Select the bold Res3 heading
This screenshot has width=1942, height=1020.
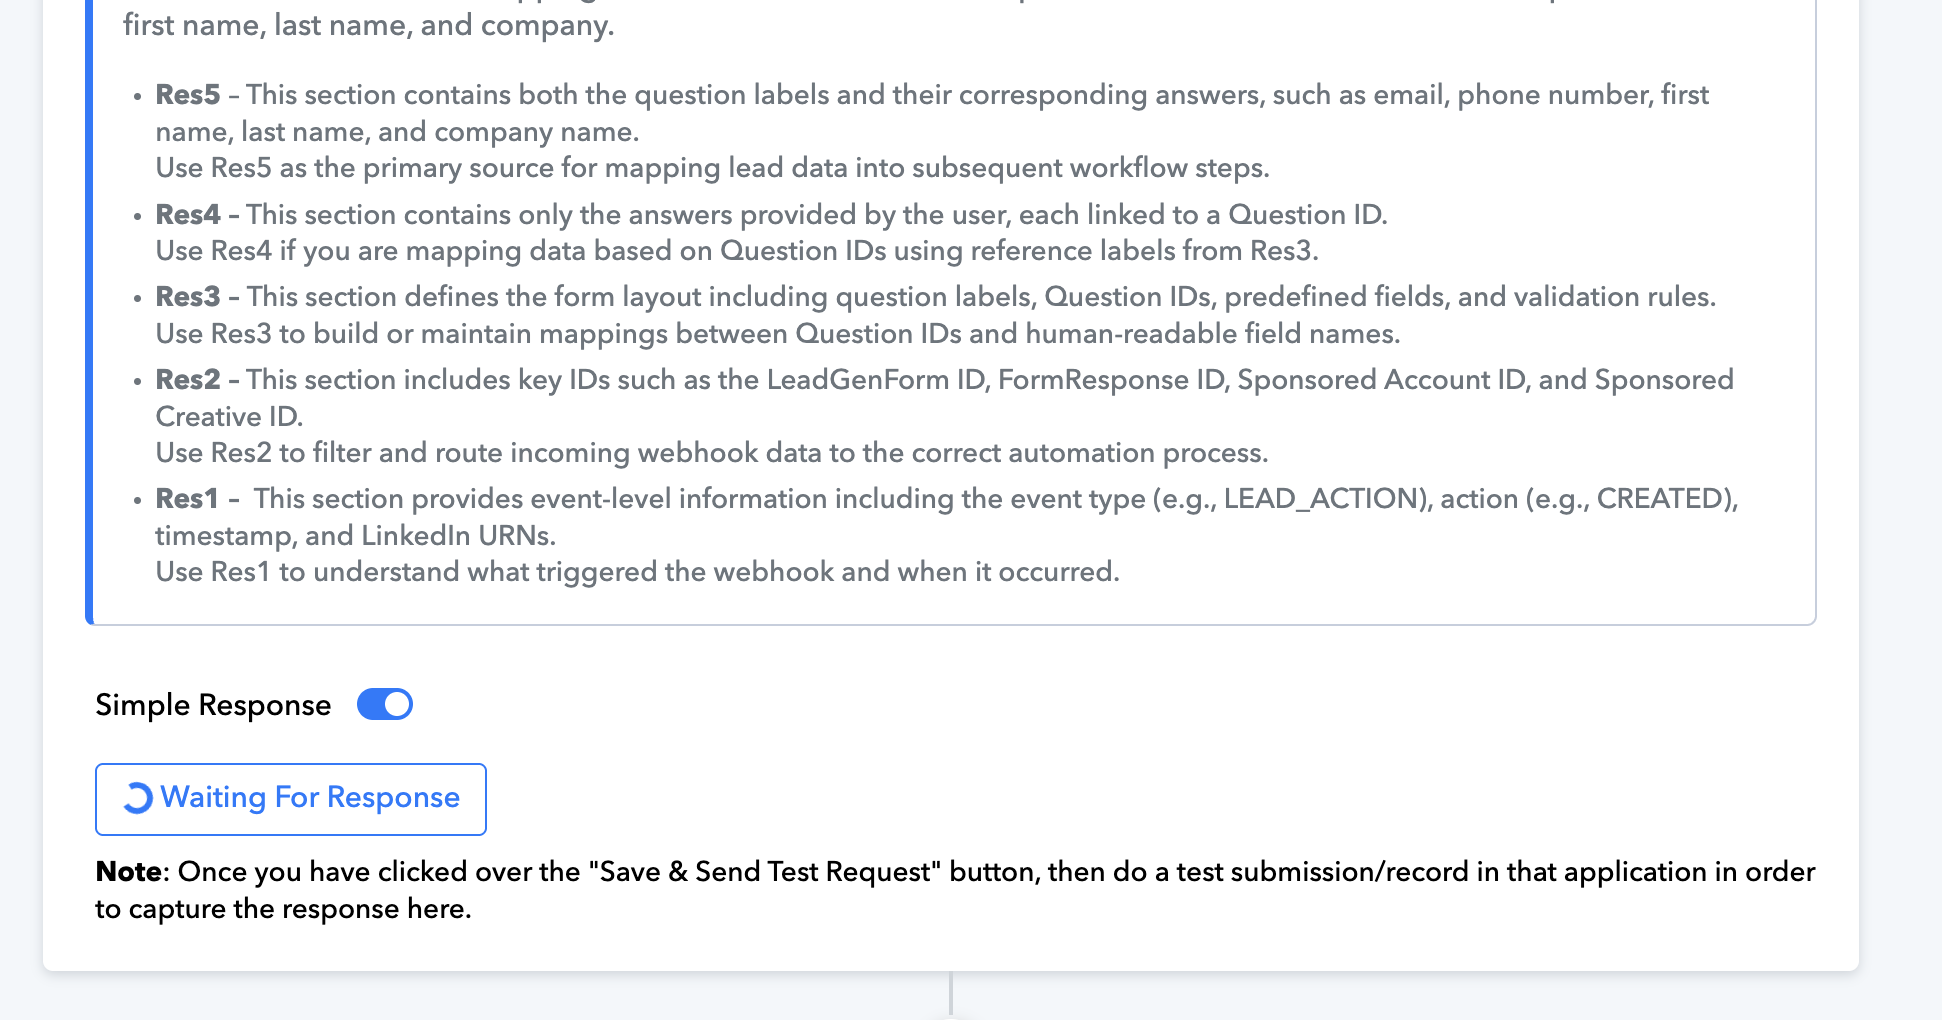point(187,297)
